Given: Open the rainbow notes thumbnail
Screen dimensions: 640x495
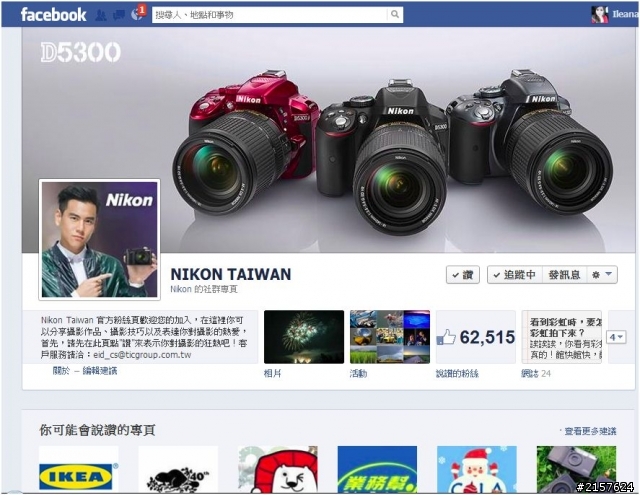Looking at the screenshot, I should [x=562, y=337].
